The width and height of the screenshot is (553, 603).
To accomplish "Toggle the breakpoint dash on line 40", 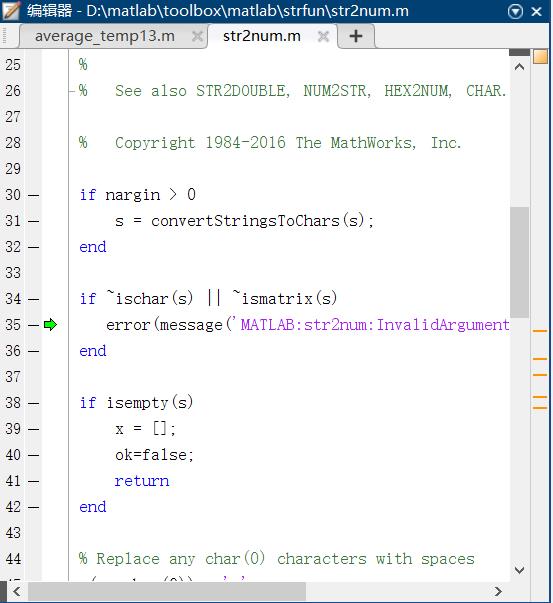I will (33, 455).
